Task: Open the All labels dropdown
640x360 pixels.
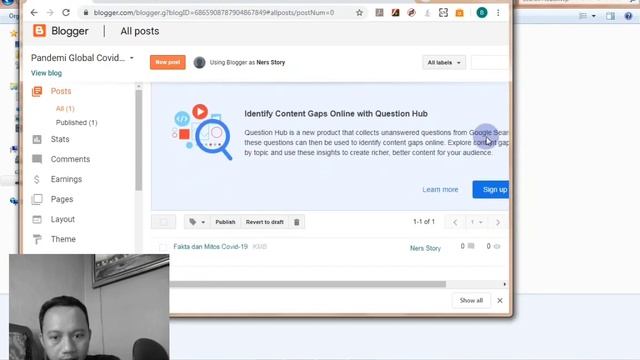Action: [444, 62]
